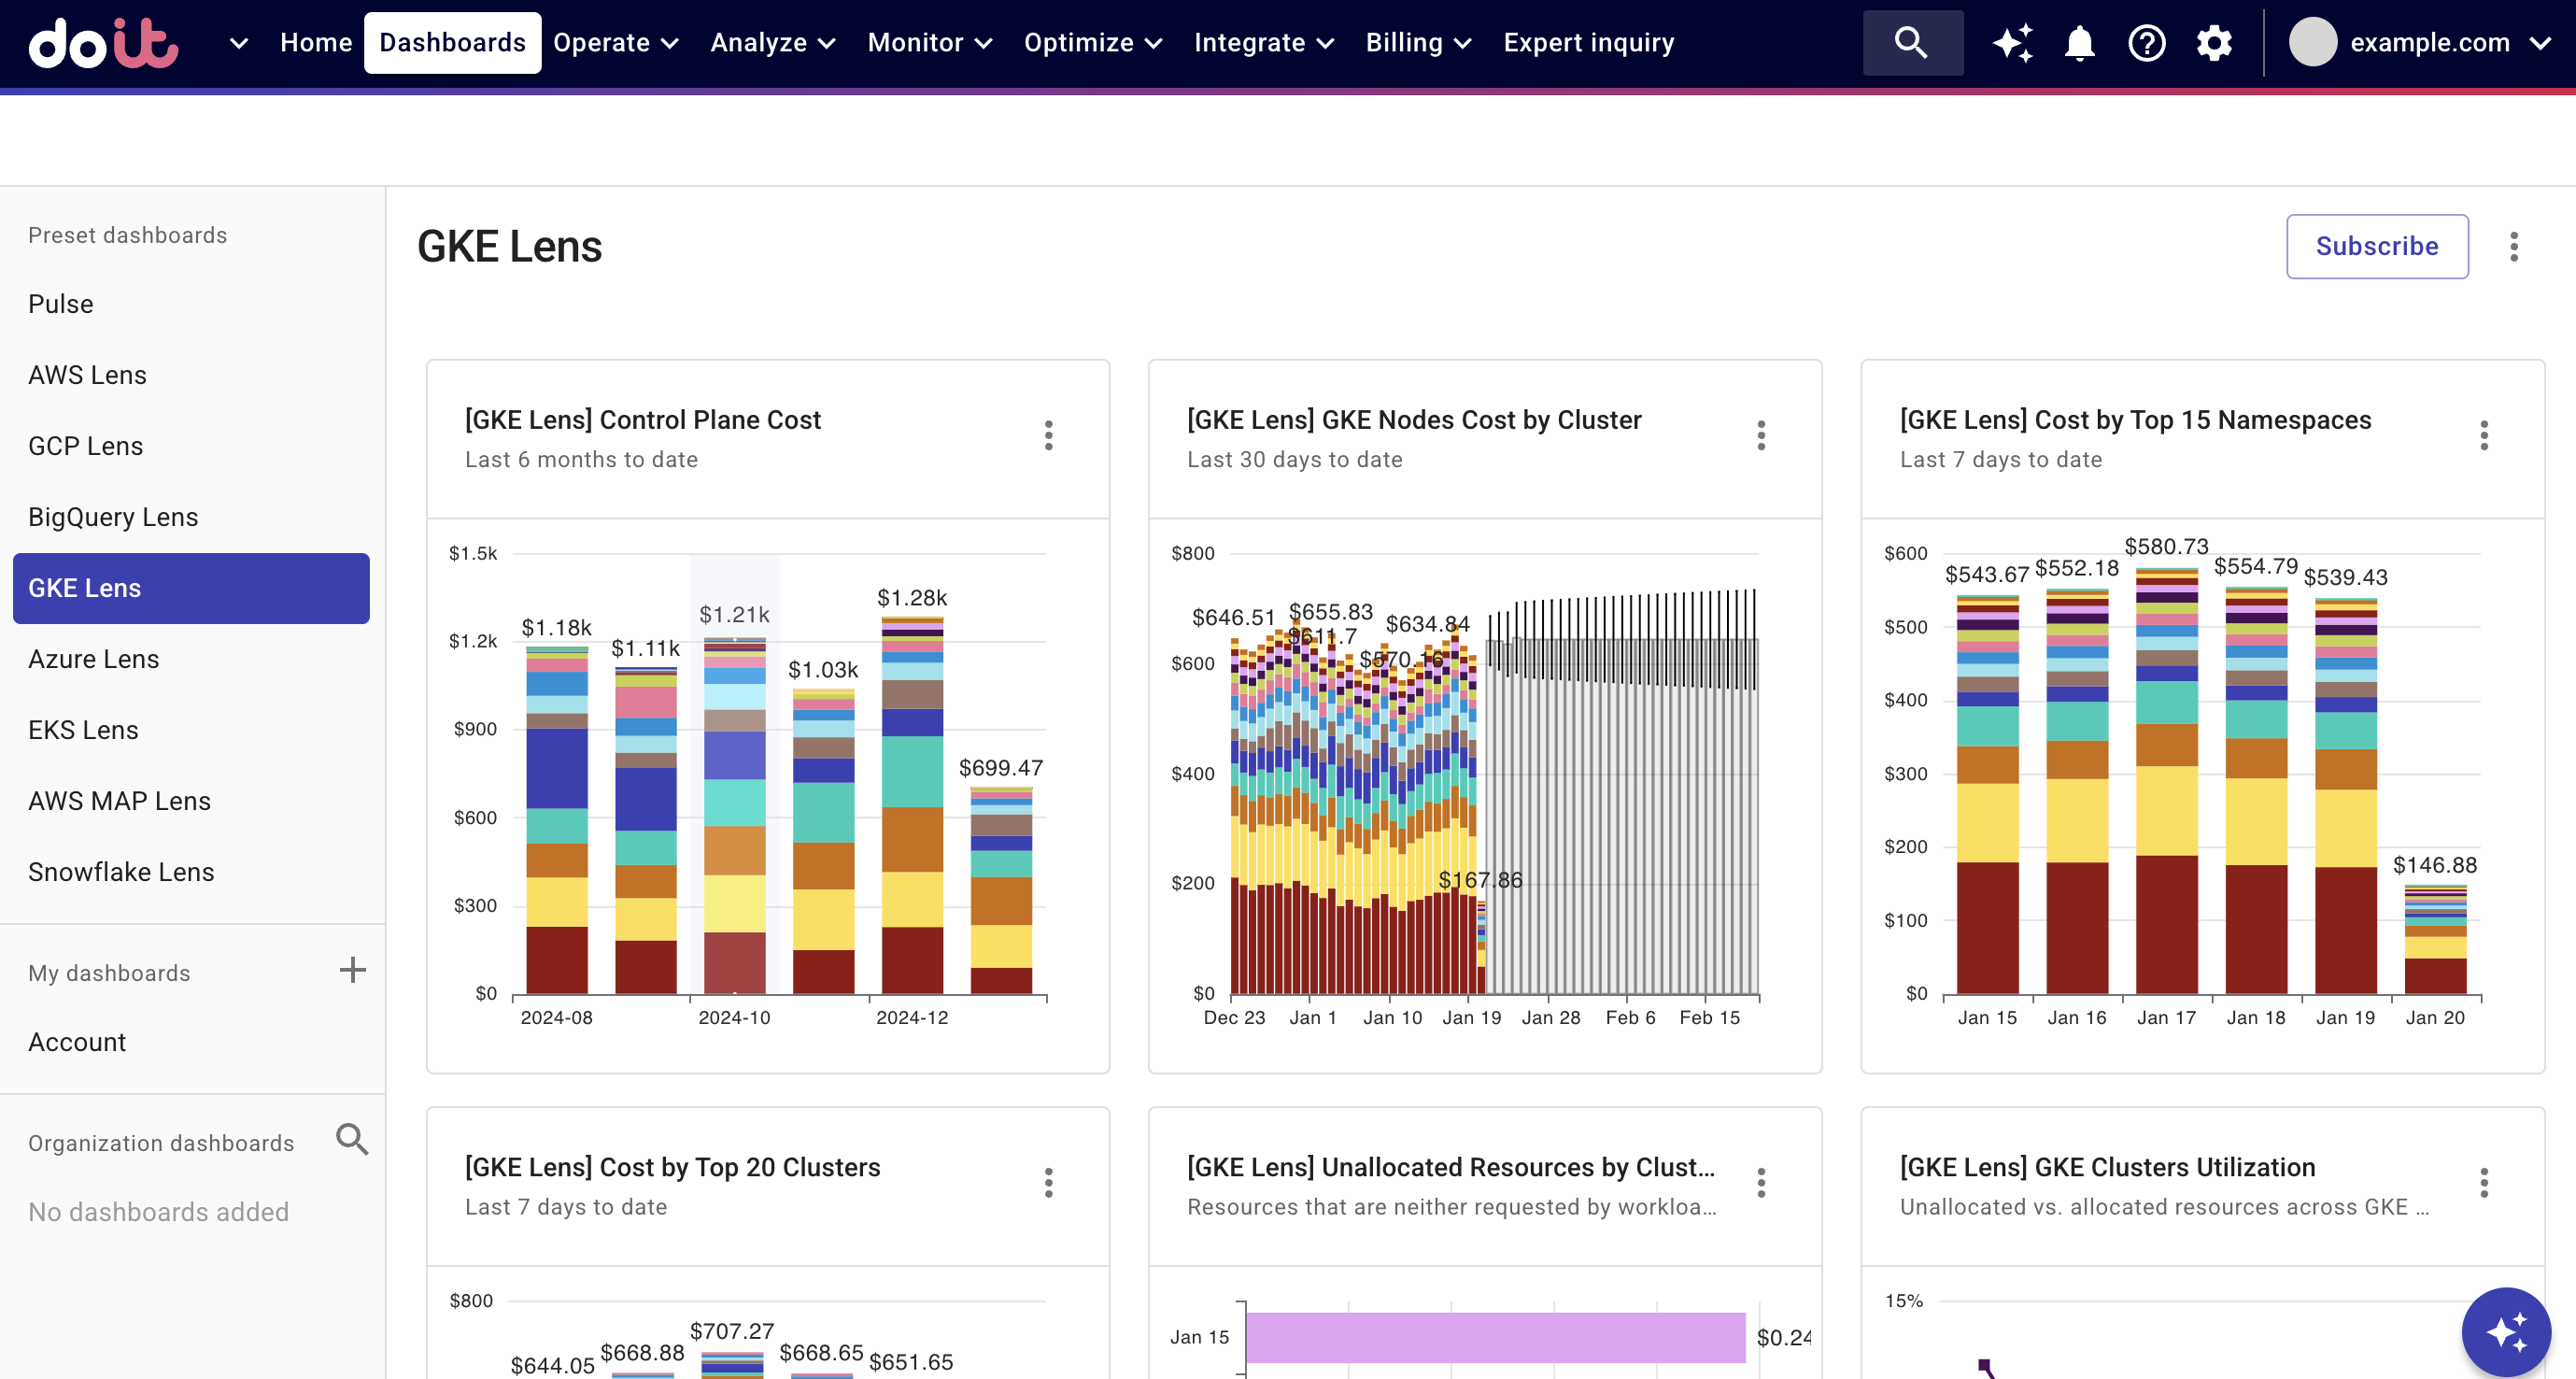
Task: Click the Jan 17 bar in Namespaces chart
Action: click(2166, 780)
